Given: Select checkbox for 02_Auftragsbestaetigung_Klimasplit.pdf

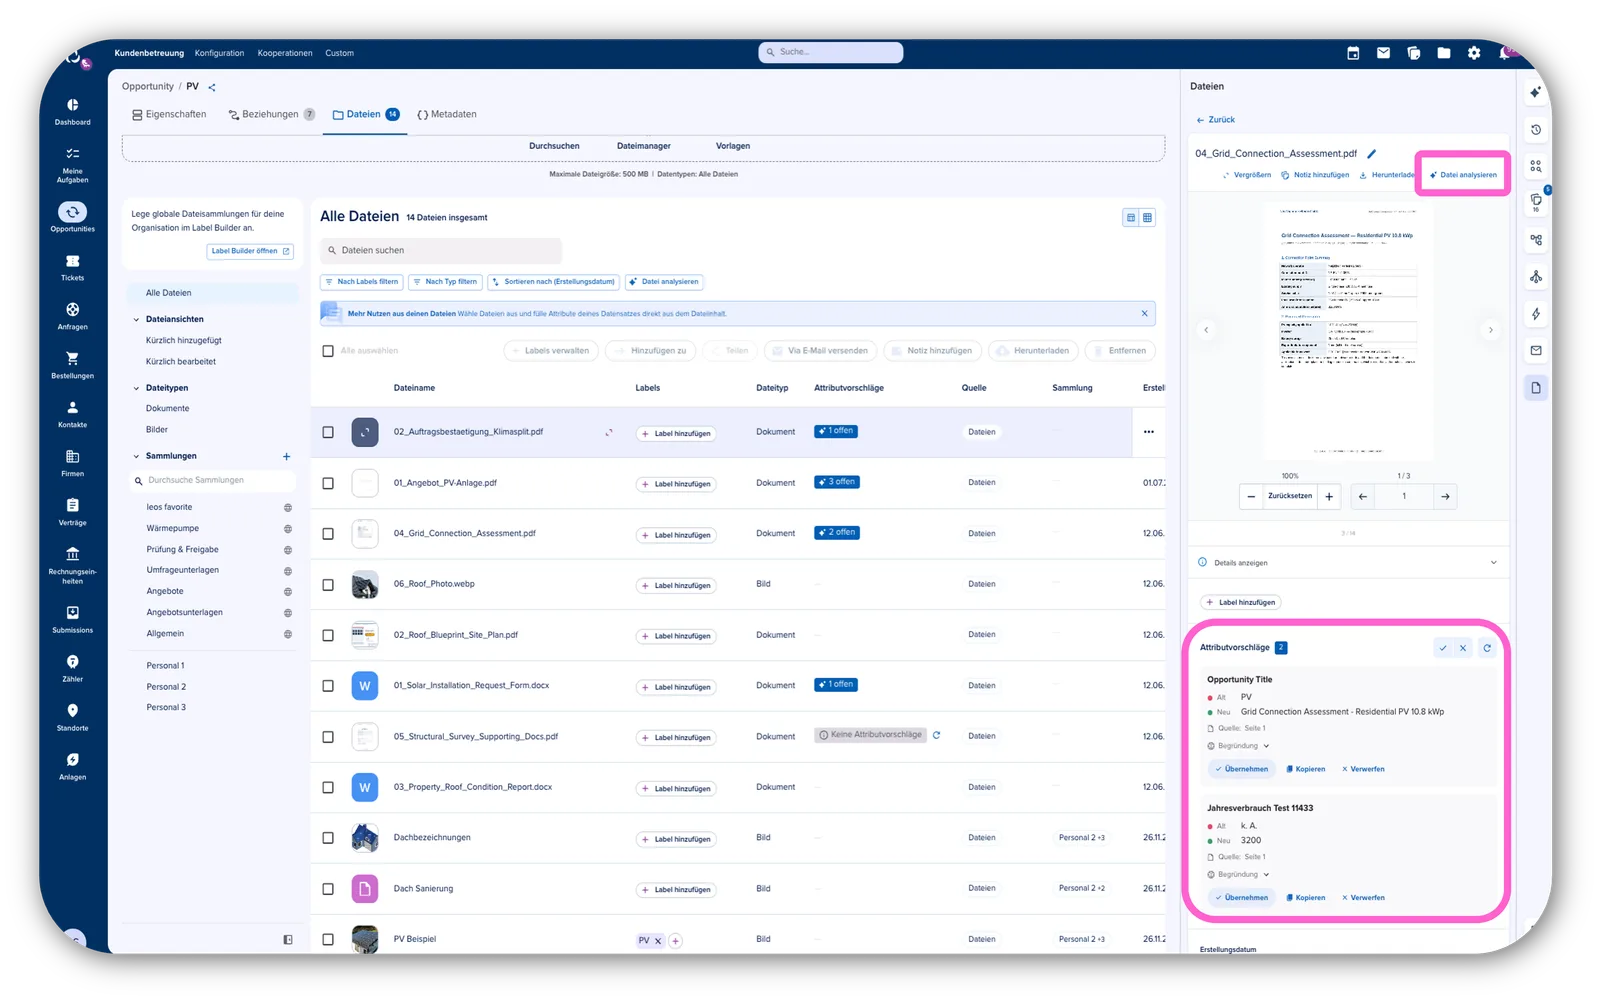Looking at the screenshot, I should (x=328, y=432).
